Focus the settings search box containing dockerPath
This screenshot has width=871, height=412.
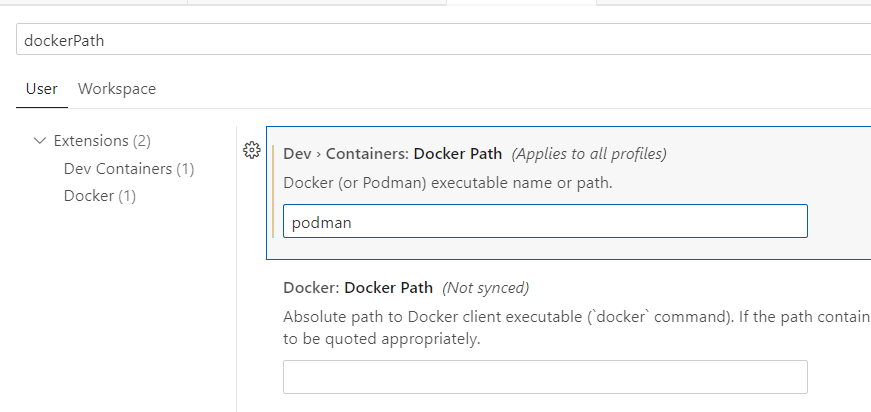(x=443, y=40)
